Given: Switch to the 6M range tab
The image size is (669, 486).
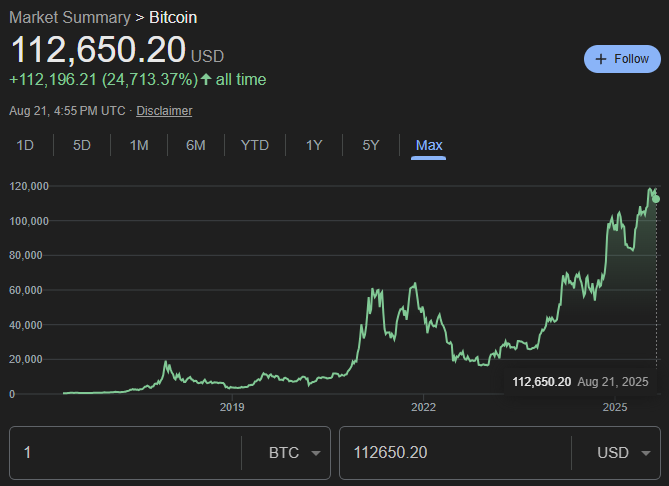Looking at the screenshot, I should click(x=196, y=146).
